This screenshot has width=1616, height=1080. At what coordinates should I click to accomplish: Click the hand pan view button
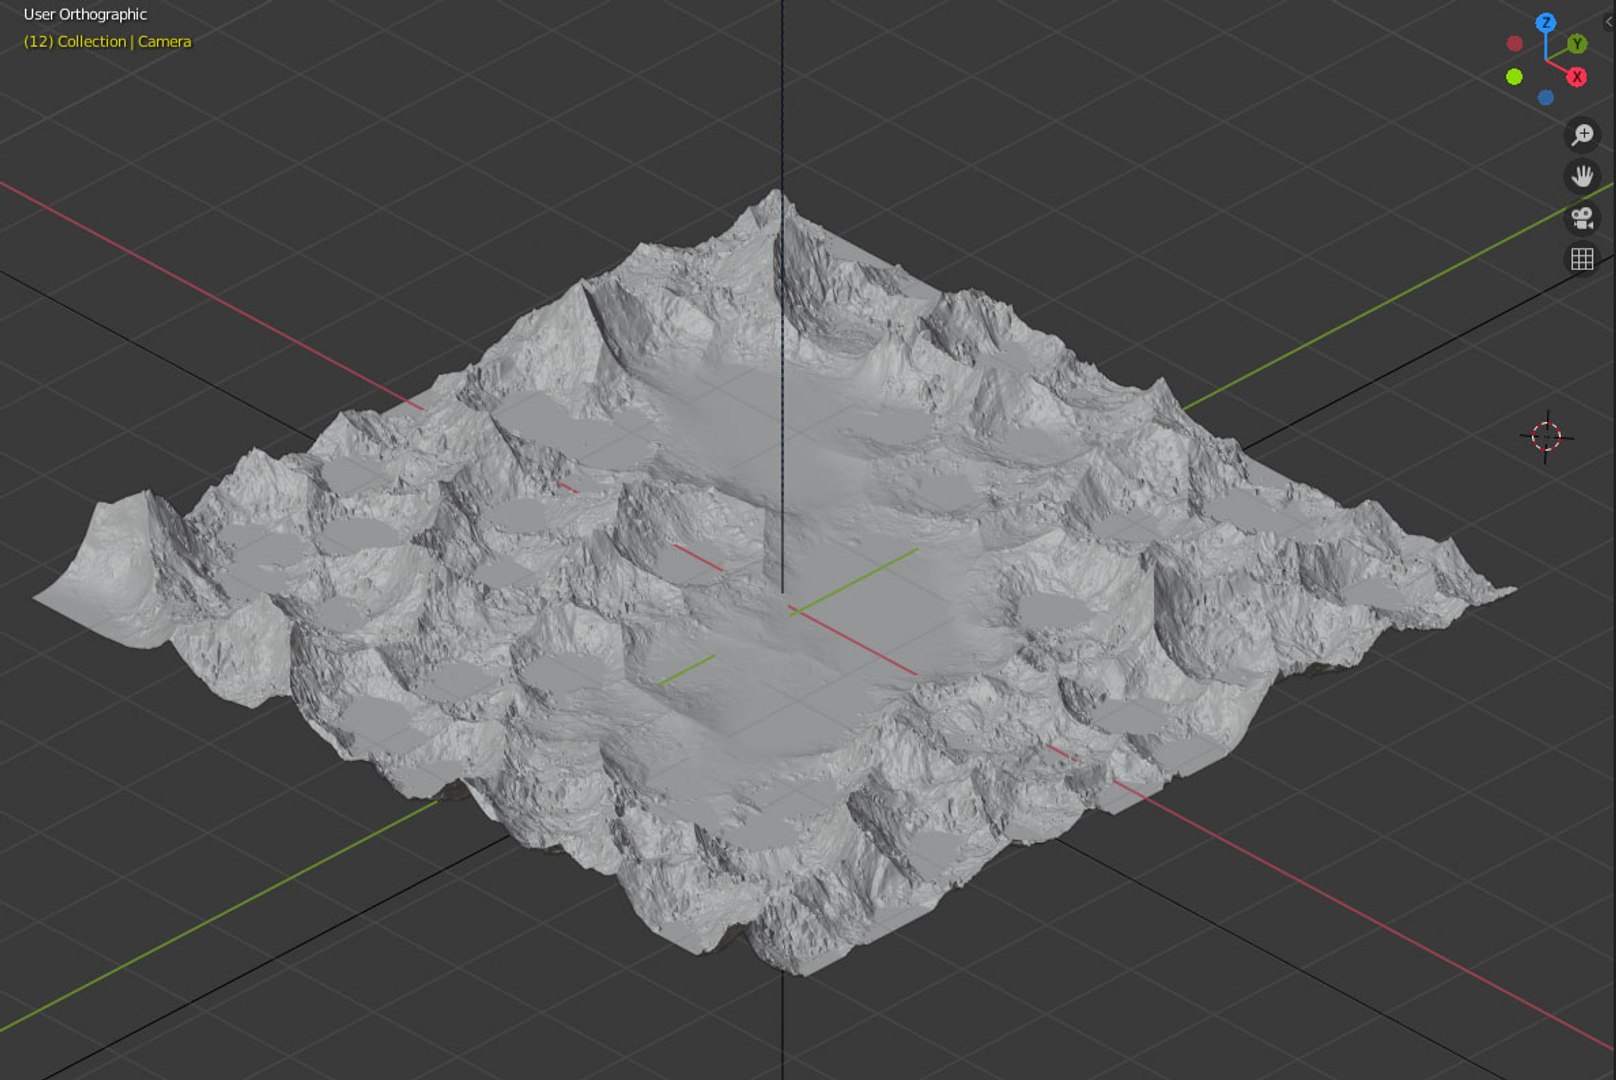pos(1582,177)
